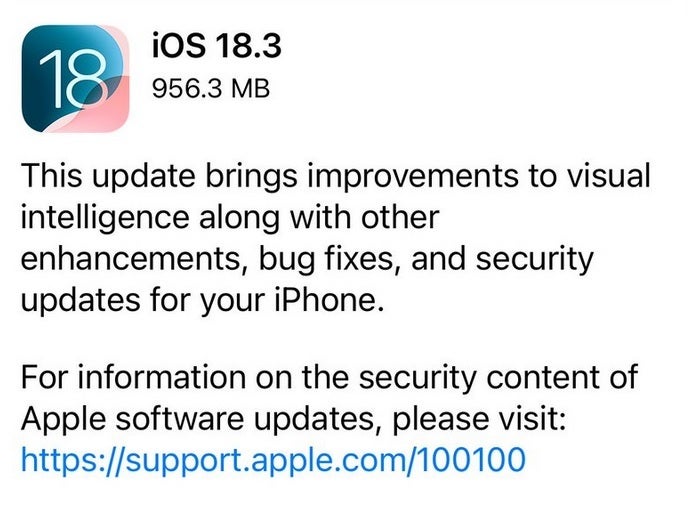Tap the 'enhancements, bug fixes' text line
The height and width of the screenshot is (516, 688).
[307, 260]
